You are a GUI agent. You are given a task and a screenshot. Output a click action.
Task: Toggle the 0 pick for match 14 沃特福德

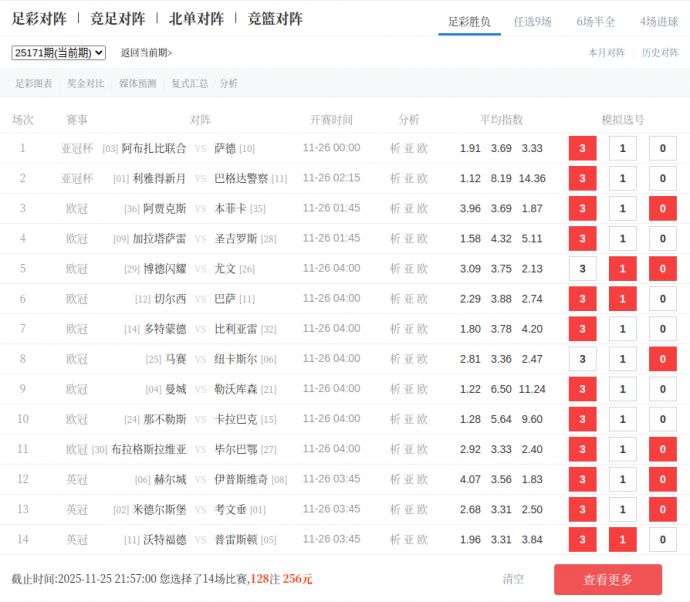pyautogui.click(x=663, y=540)
